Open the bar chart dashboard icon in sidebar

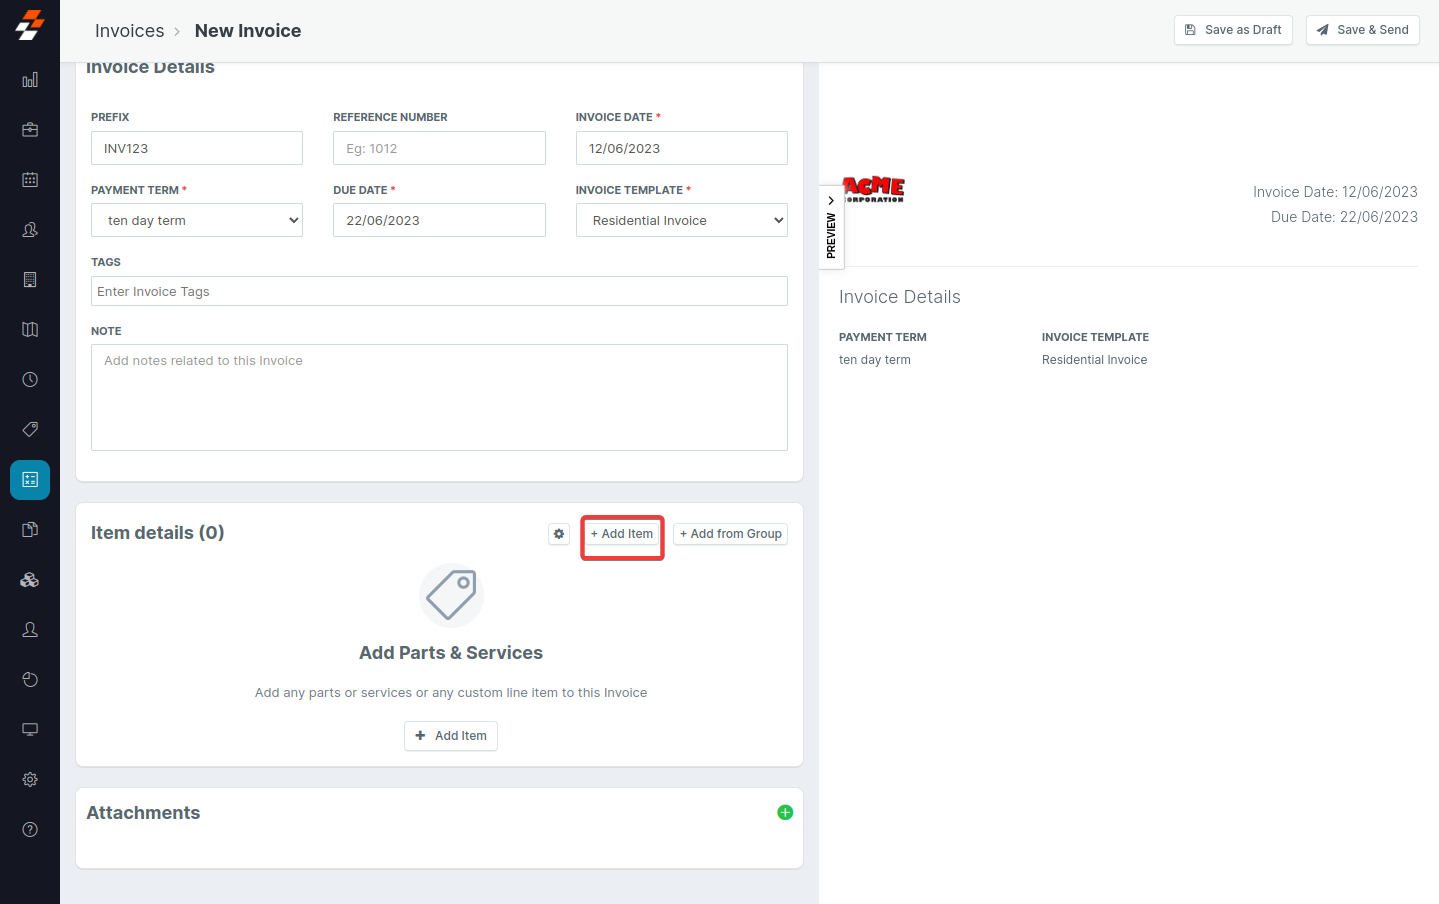point(30,80)
